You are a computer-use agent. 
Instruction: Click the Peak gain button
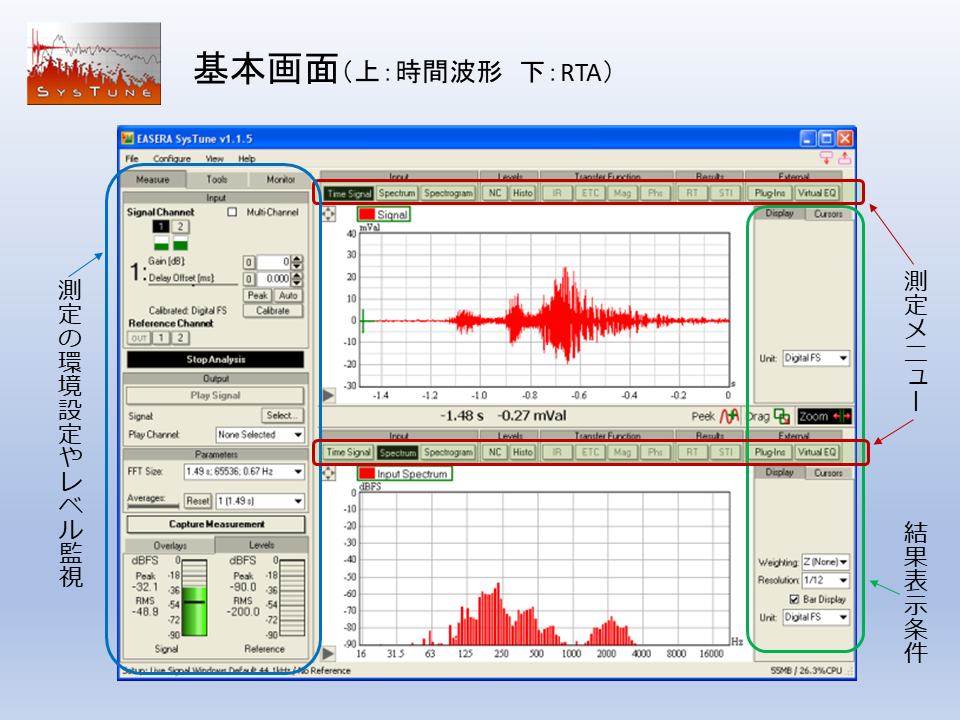click(257, 296)
